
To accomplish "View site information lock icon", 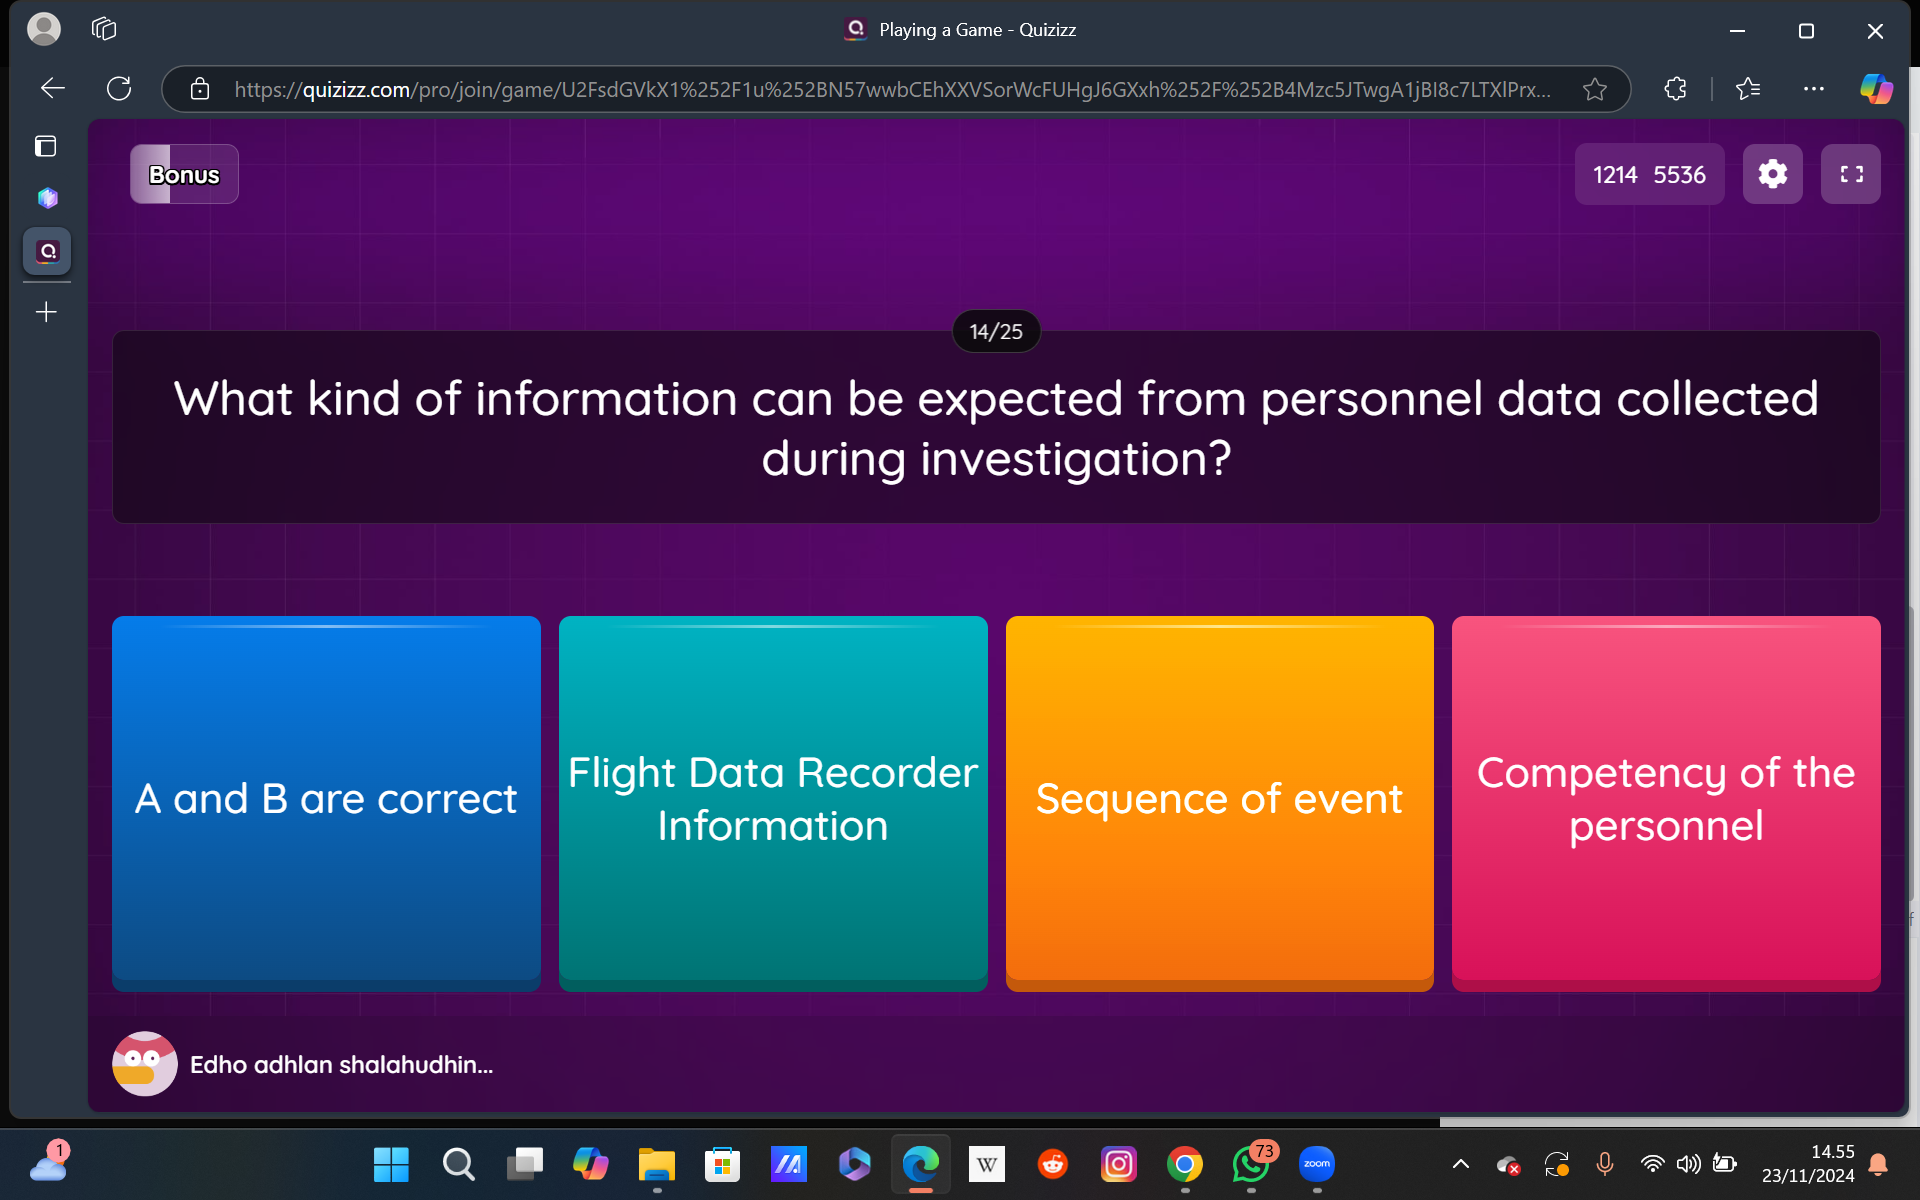I will (200, 89).
